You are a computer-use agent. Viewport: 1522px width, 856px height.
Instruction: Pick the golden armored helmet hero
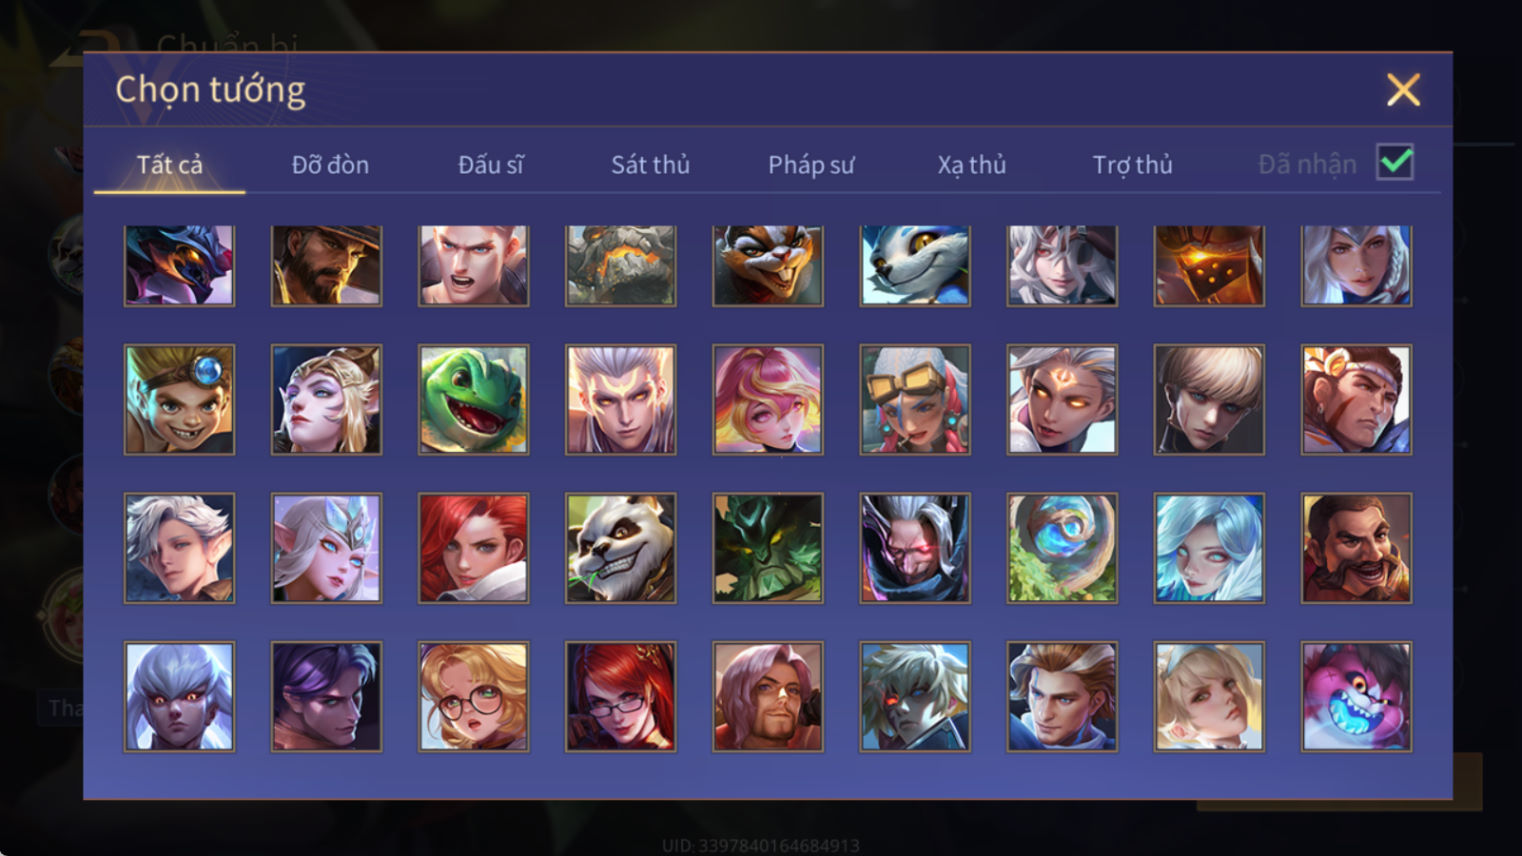click(x=1209, y=265)
